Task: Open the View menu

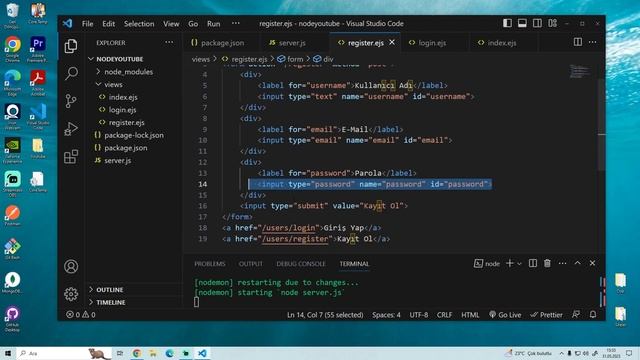Action: (171, 24)
